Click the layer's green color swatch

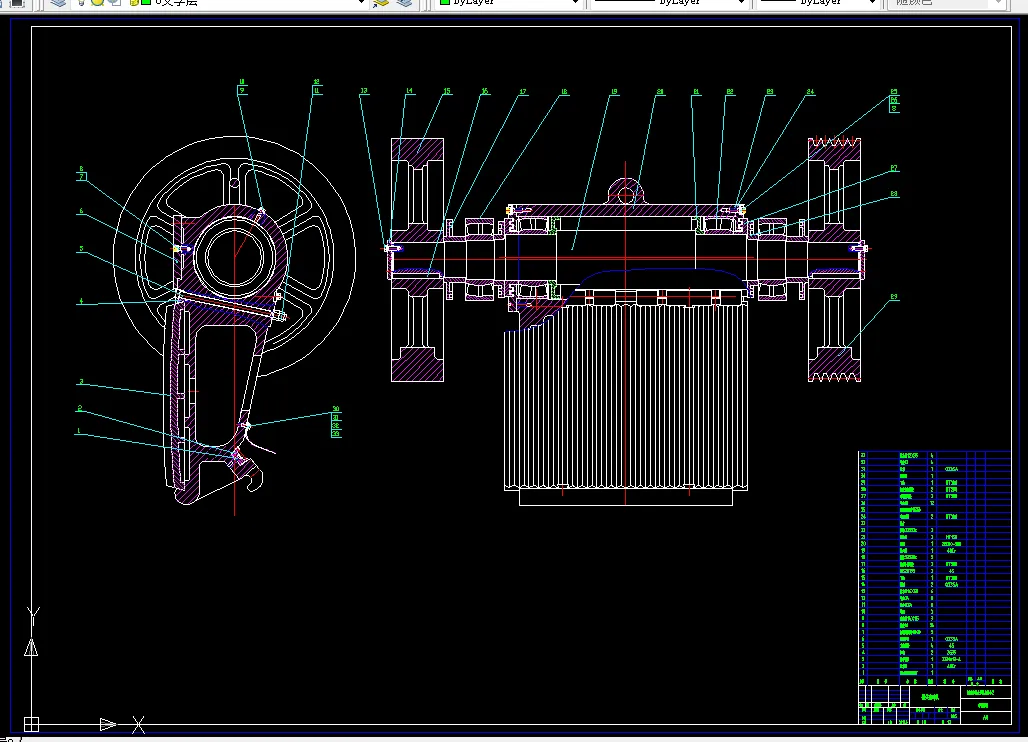pos(146,3)
